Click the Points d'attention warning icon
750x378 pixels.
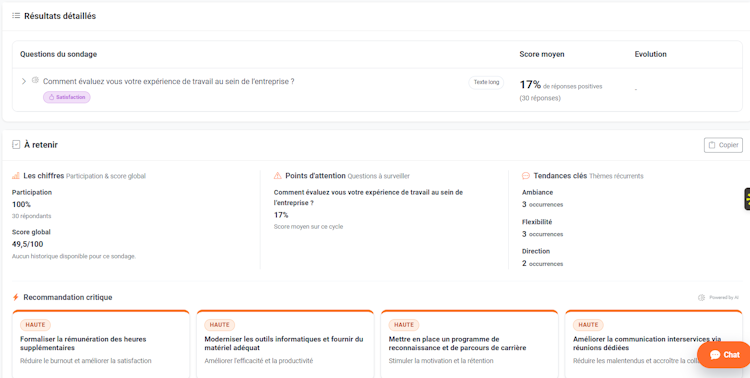[277, 176]
